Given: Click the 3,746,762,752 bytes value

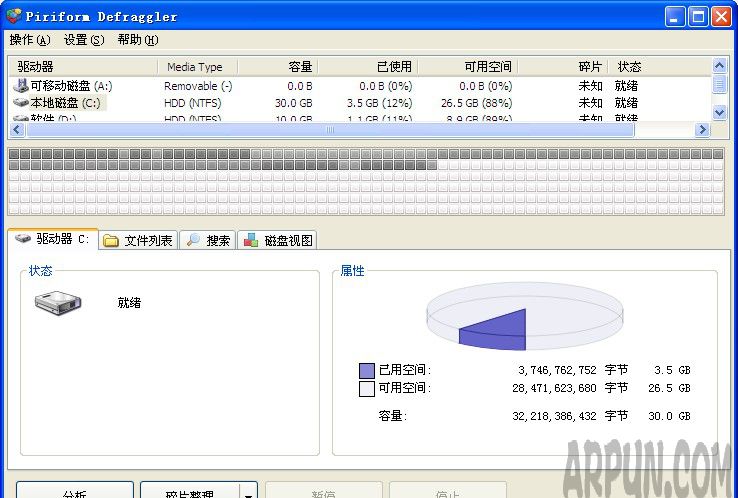Looking at the screenshot, I should tap(557, 370).
